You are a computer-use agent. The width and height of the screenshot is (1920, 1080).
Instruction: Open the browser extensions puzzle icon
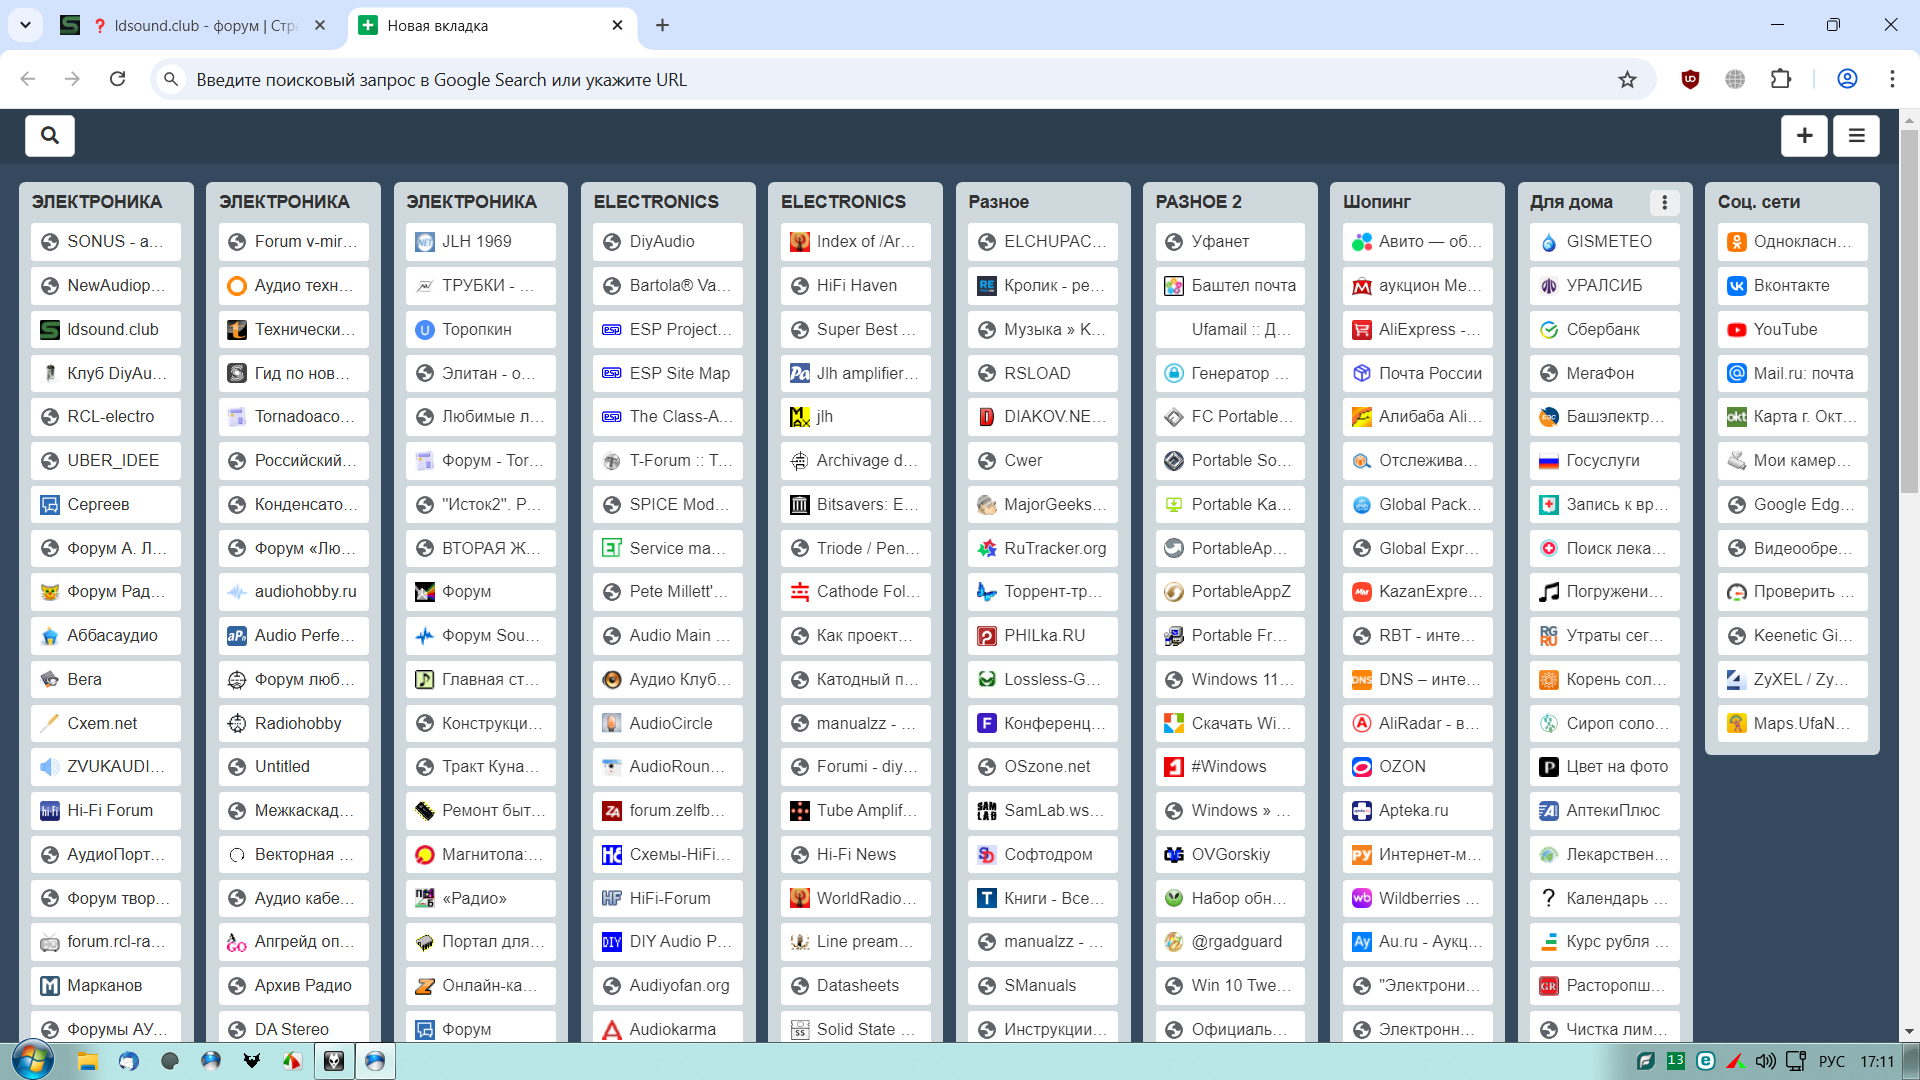[1781, 80]
